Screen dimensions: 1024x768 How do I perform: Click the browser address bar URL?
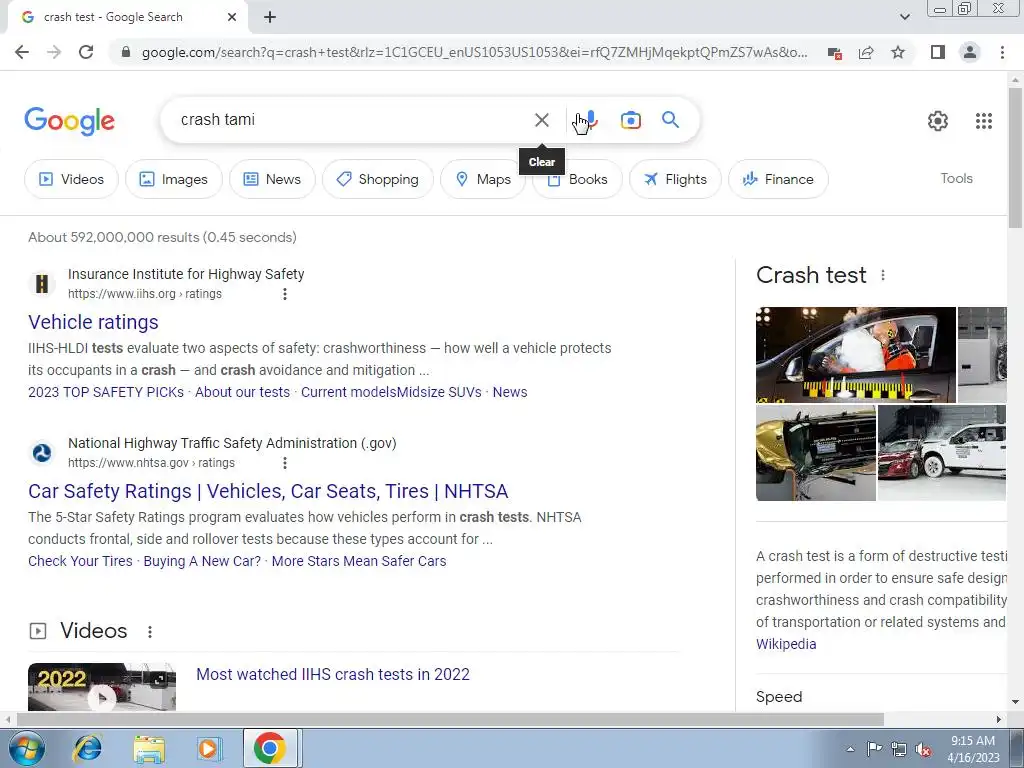(x=475, y=52)
